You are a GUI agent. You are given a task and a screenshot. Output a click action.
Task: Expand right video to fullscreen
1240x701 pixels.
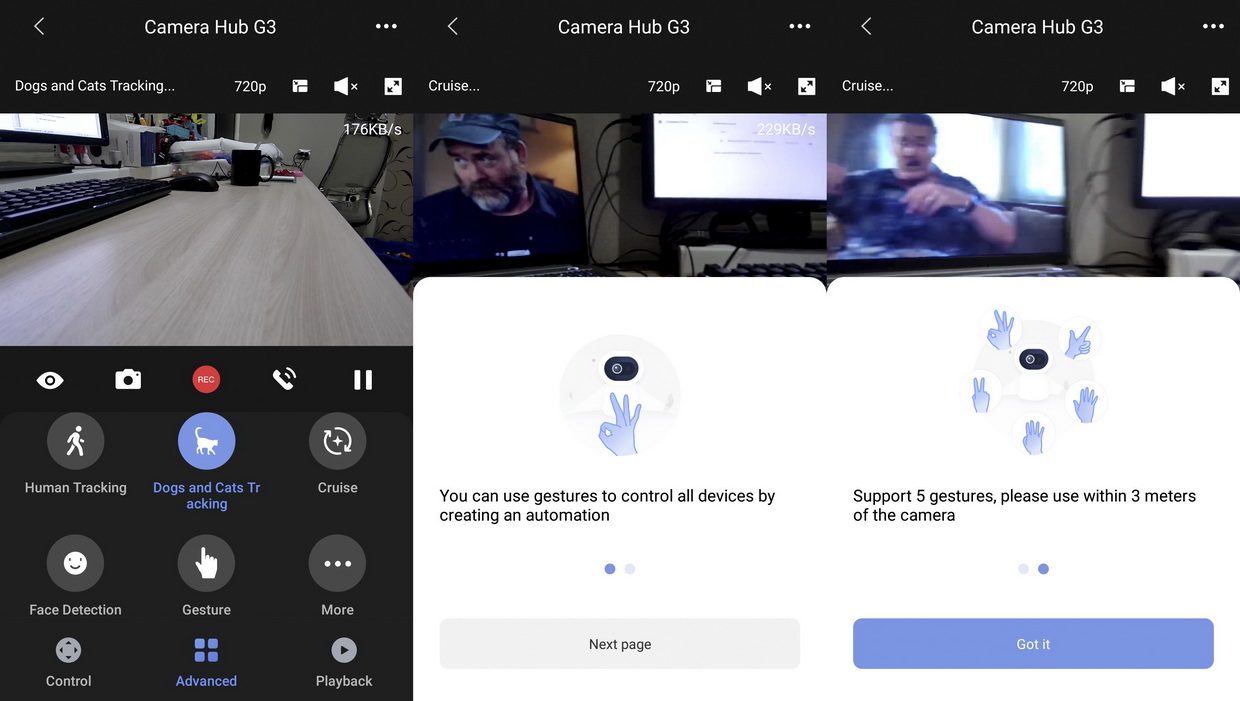[1220, 86]
